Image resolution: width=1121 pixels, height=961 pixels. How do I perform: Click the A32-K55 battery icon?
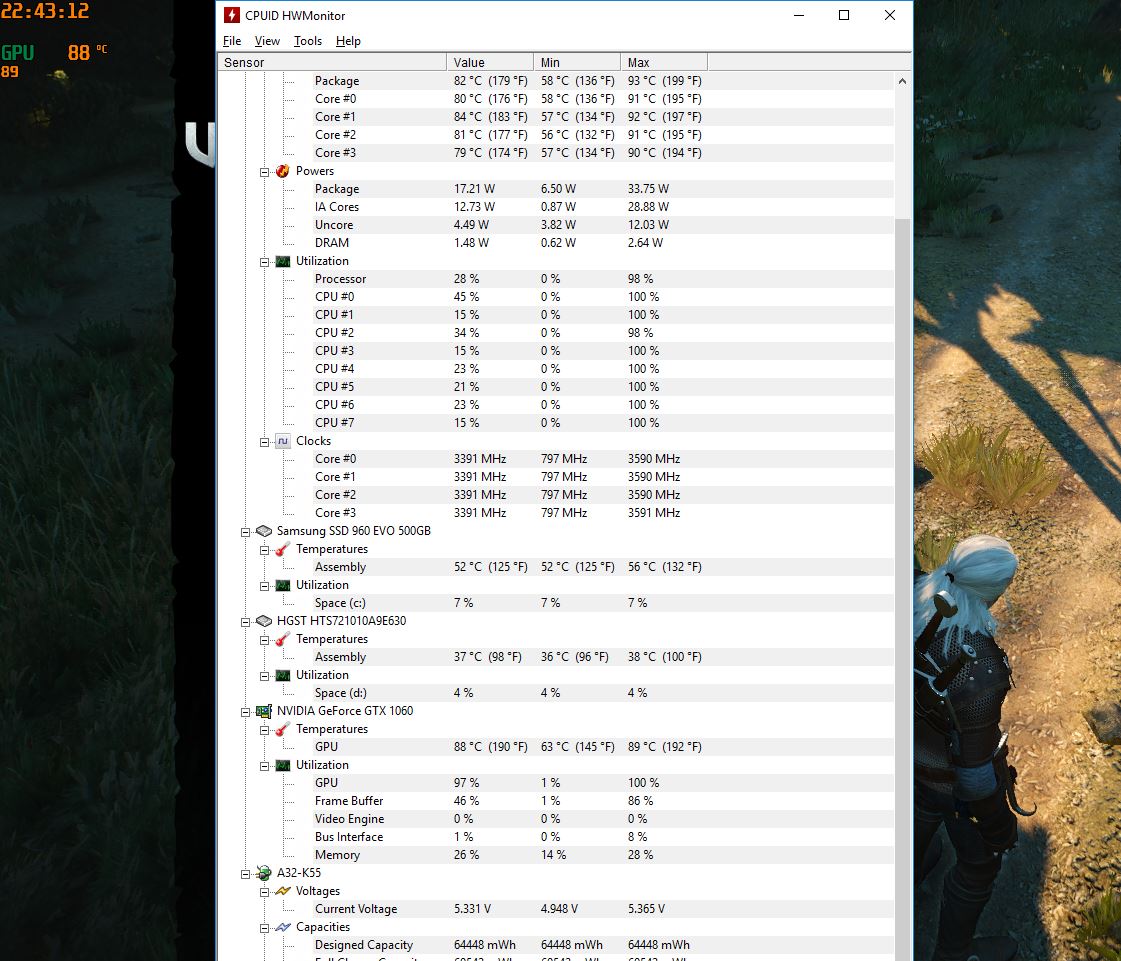tap(264, 873)
